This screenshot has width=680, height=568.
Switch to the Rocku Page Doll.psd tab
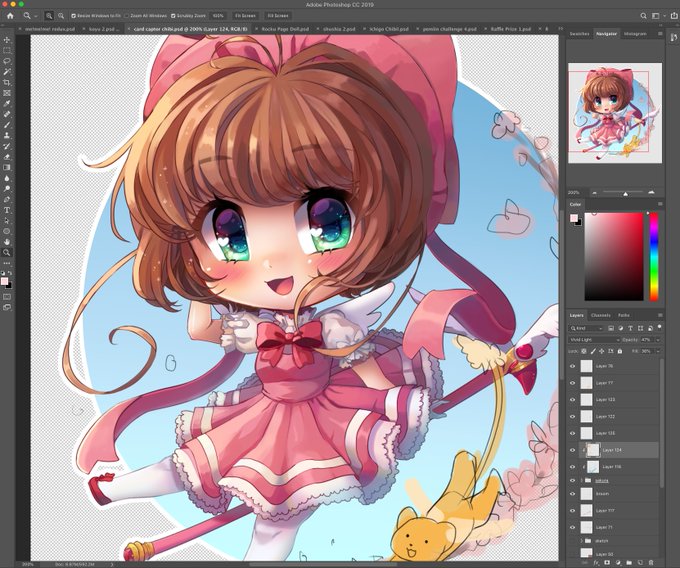[x=285, y=29]
